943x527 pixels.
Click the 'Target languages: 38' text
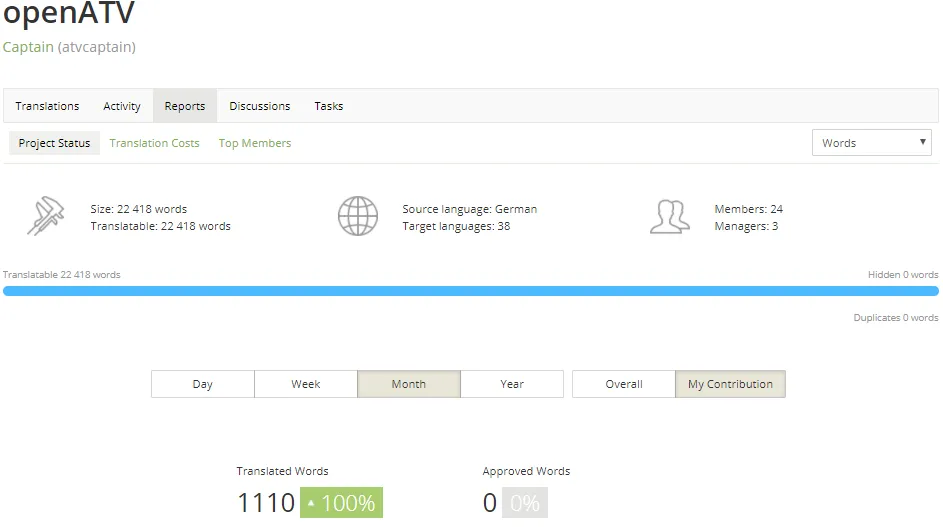456,226
